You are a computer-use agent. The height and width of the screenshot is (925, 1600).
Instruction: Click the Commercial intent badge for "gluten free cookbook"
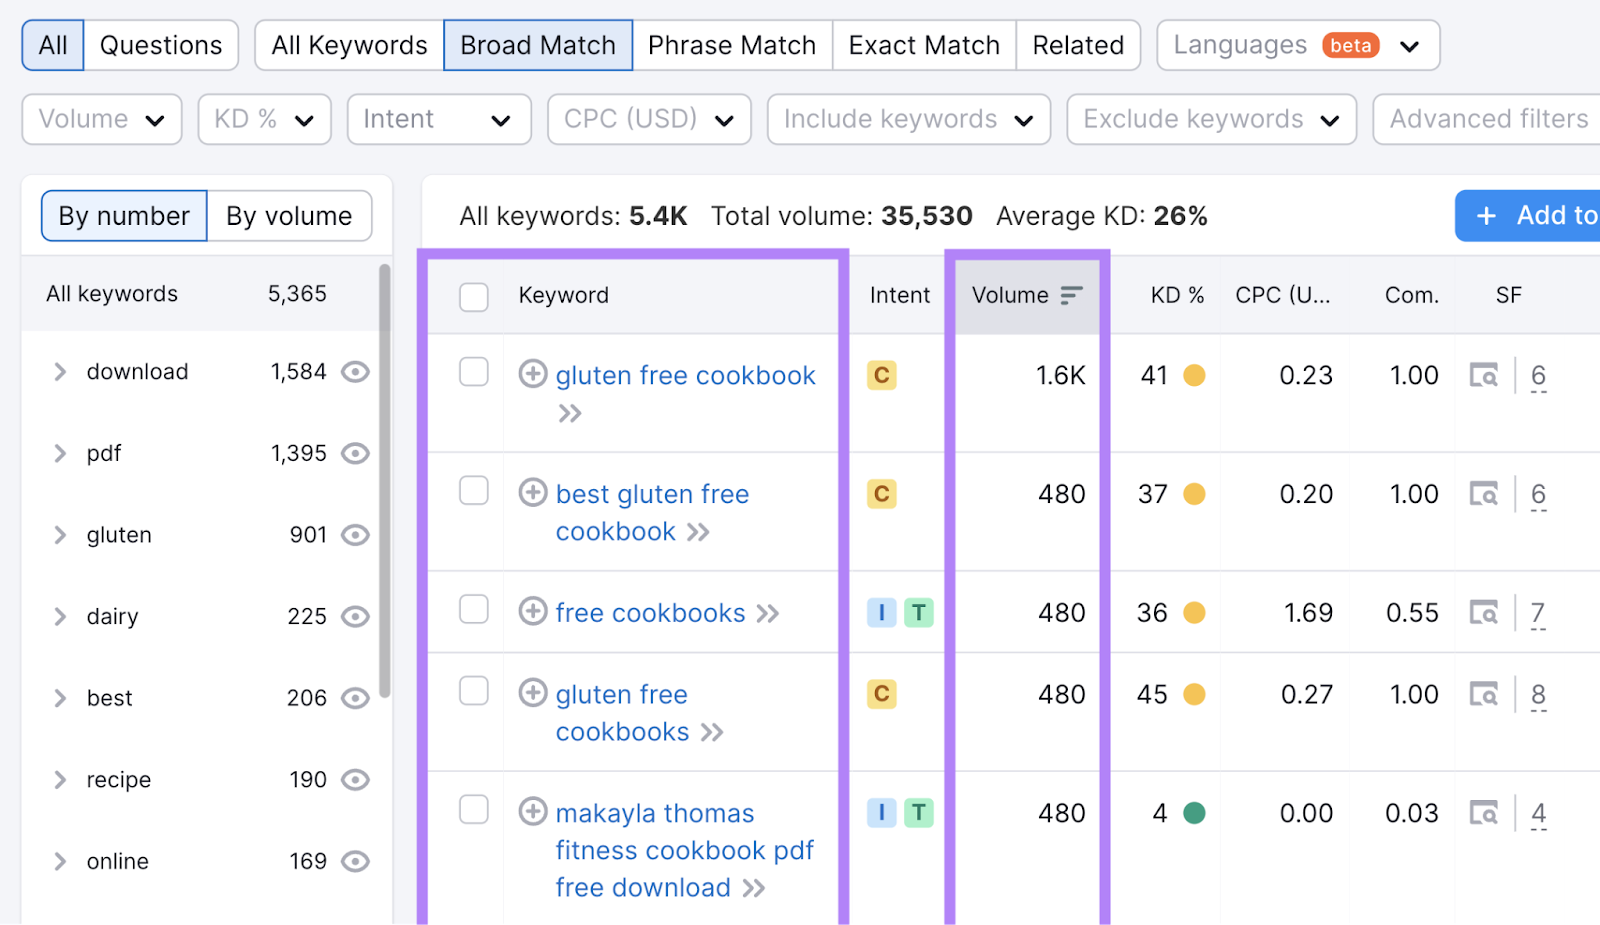coord(881,375)
